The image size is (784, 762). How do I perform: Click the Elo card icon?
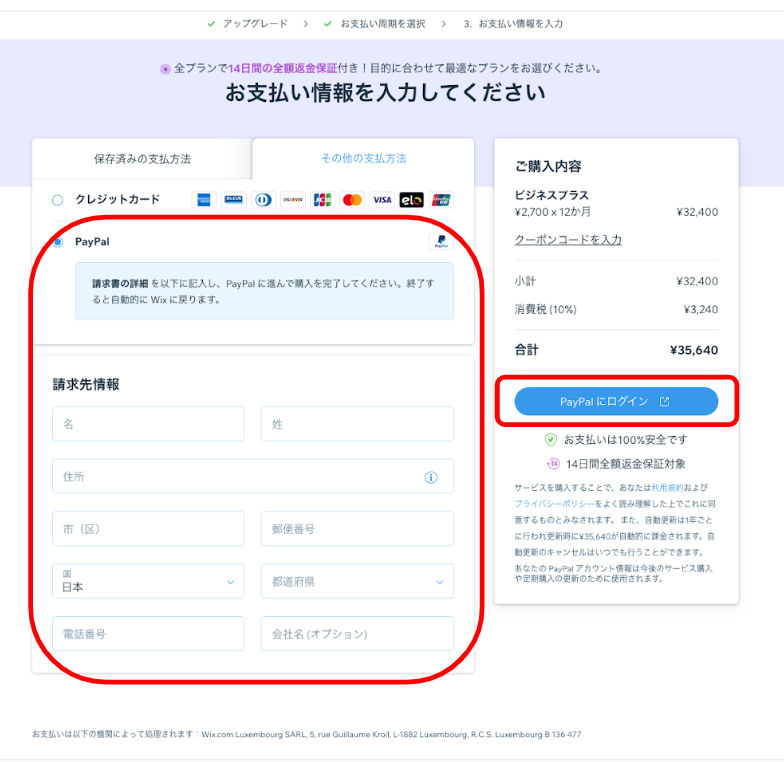(412, 200)
